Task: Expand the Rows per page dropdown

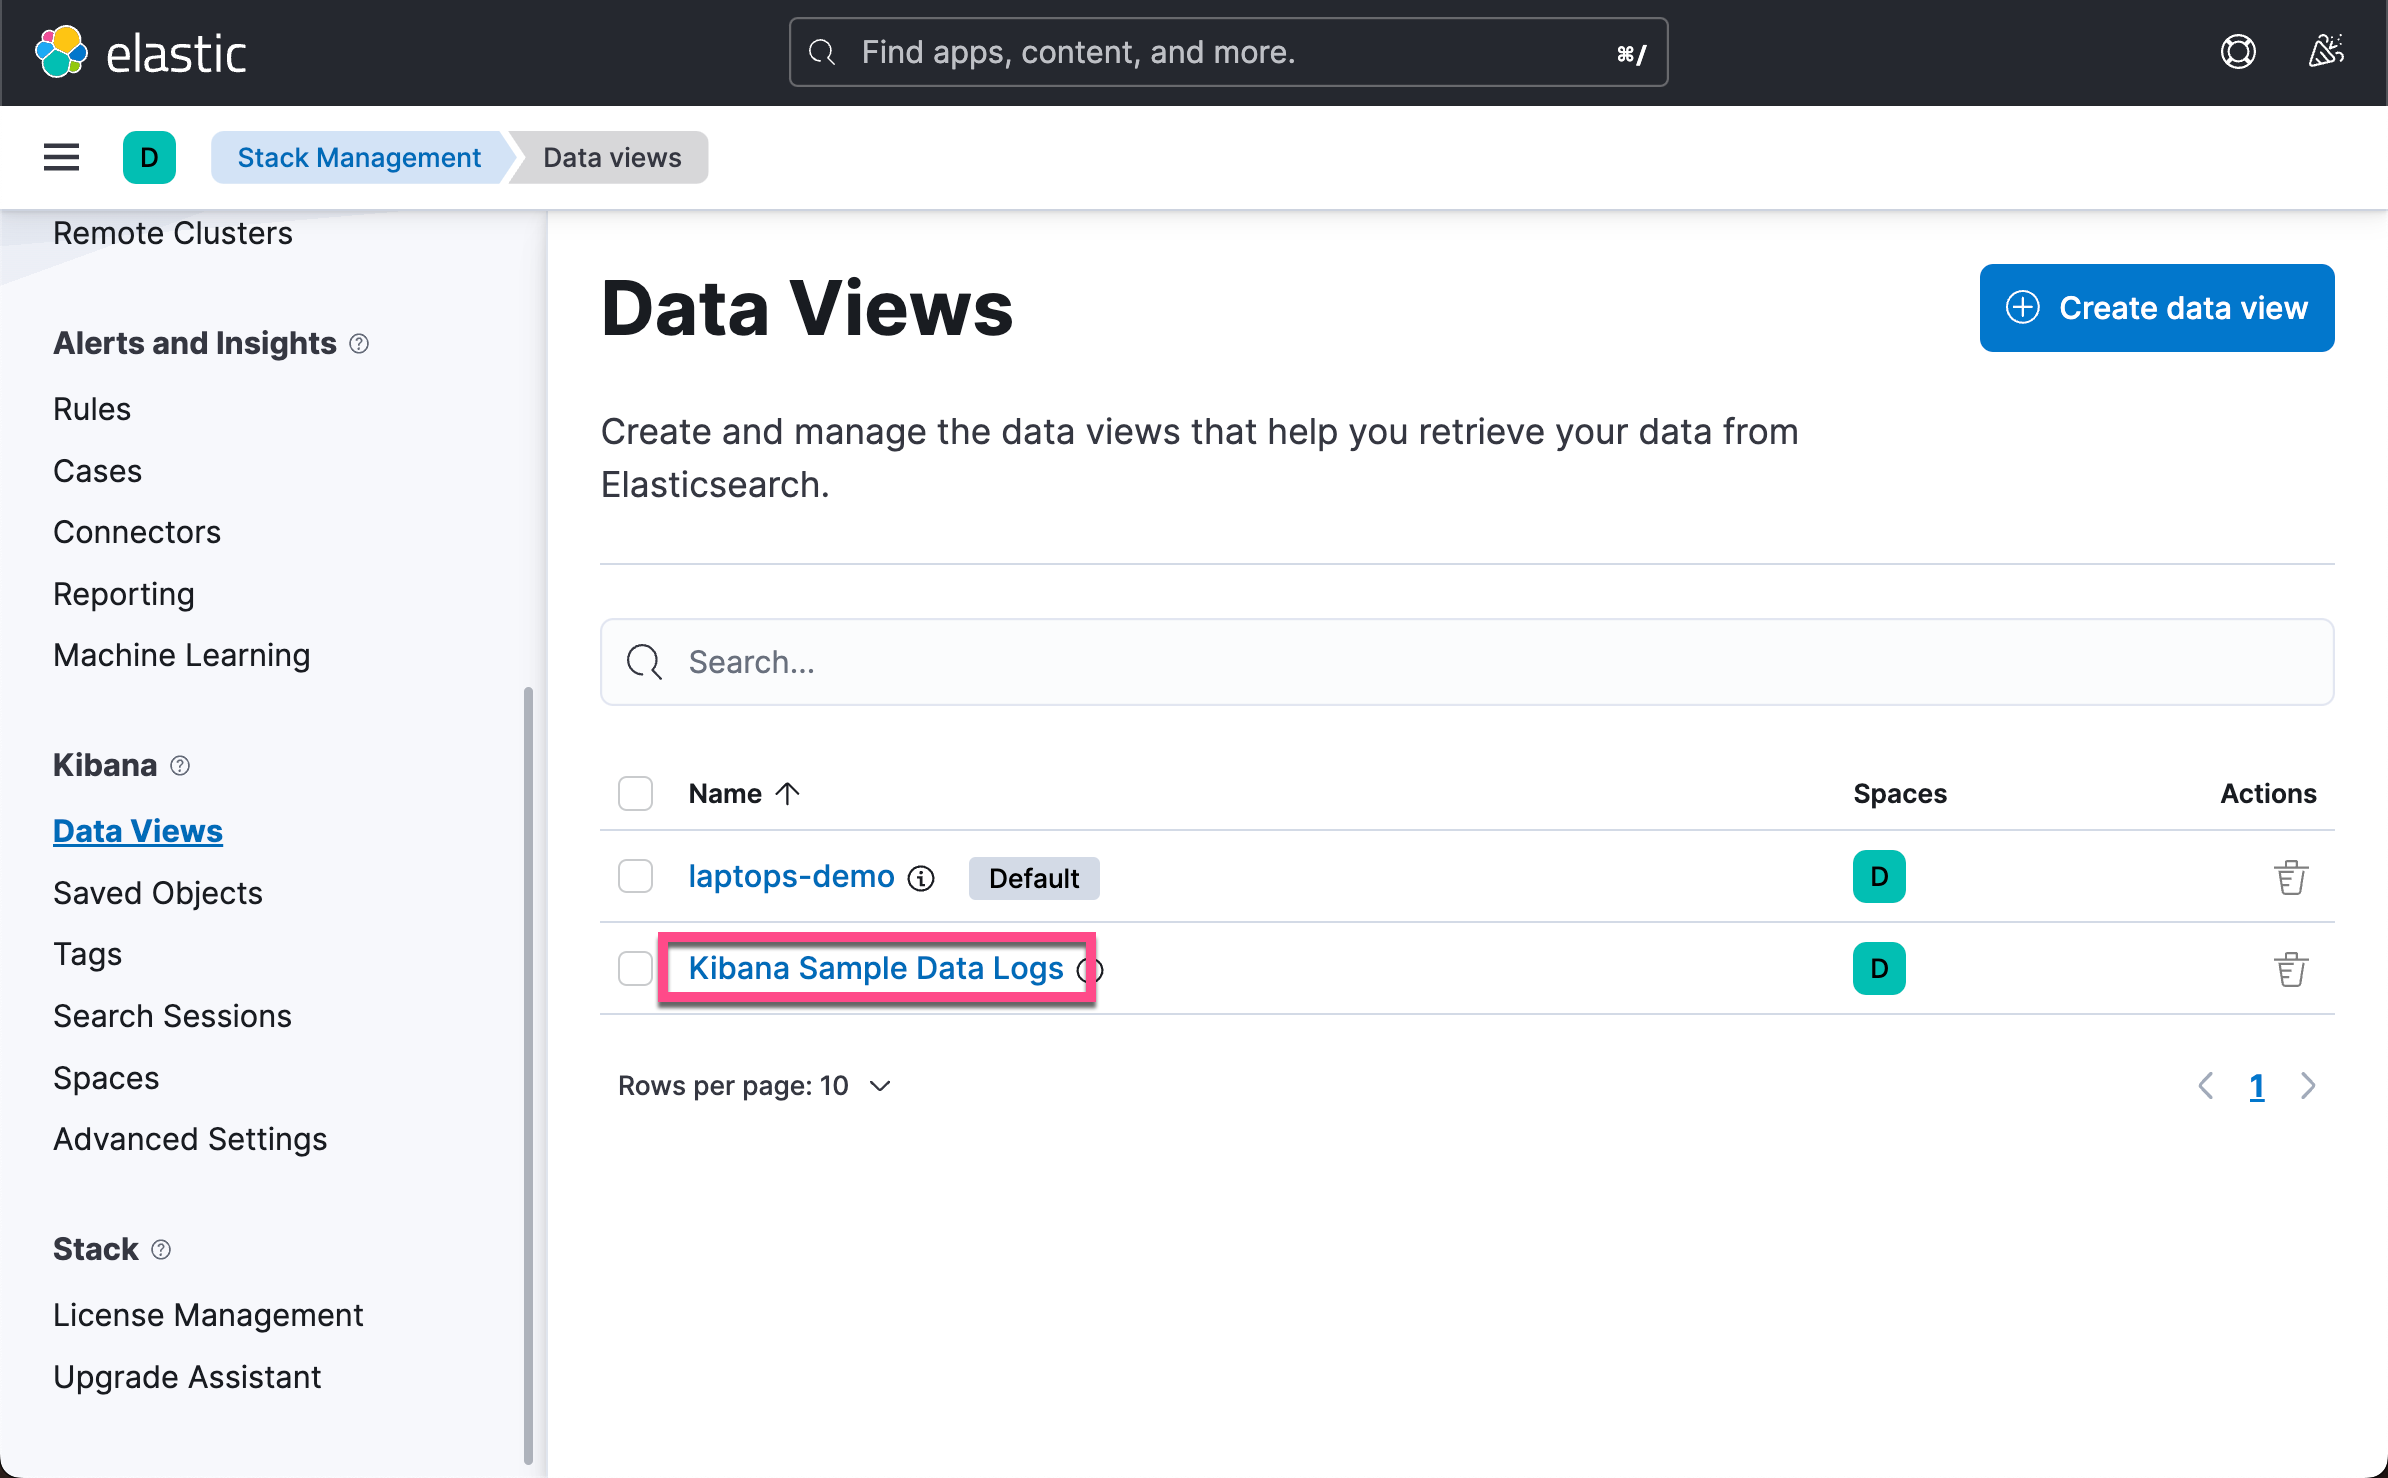Action: [754, 1086]
